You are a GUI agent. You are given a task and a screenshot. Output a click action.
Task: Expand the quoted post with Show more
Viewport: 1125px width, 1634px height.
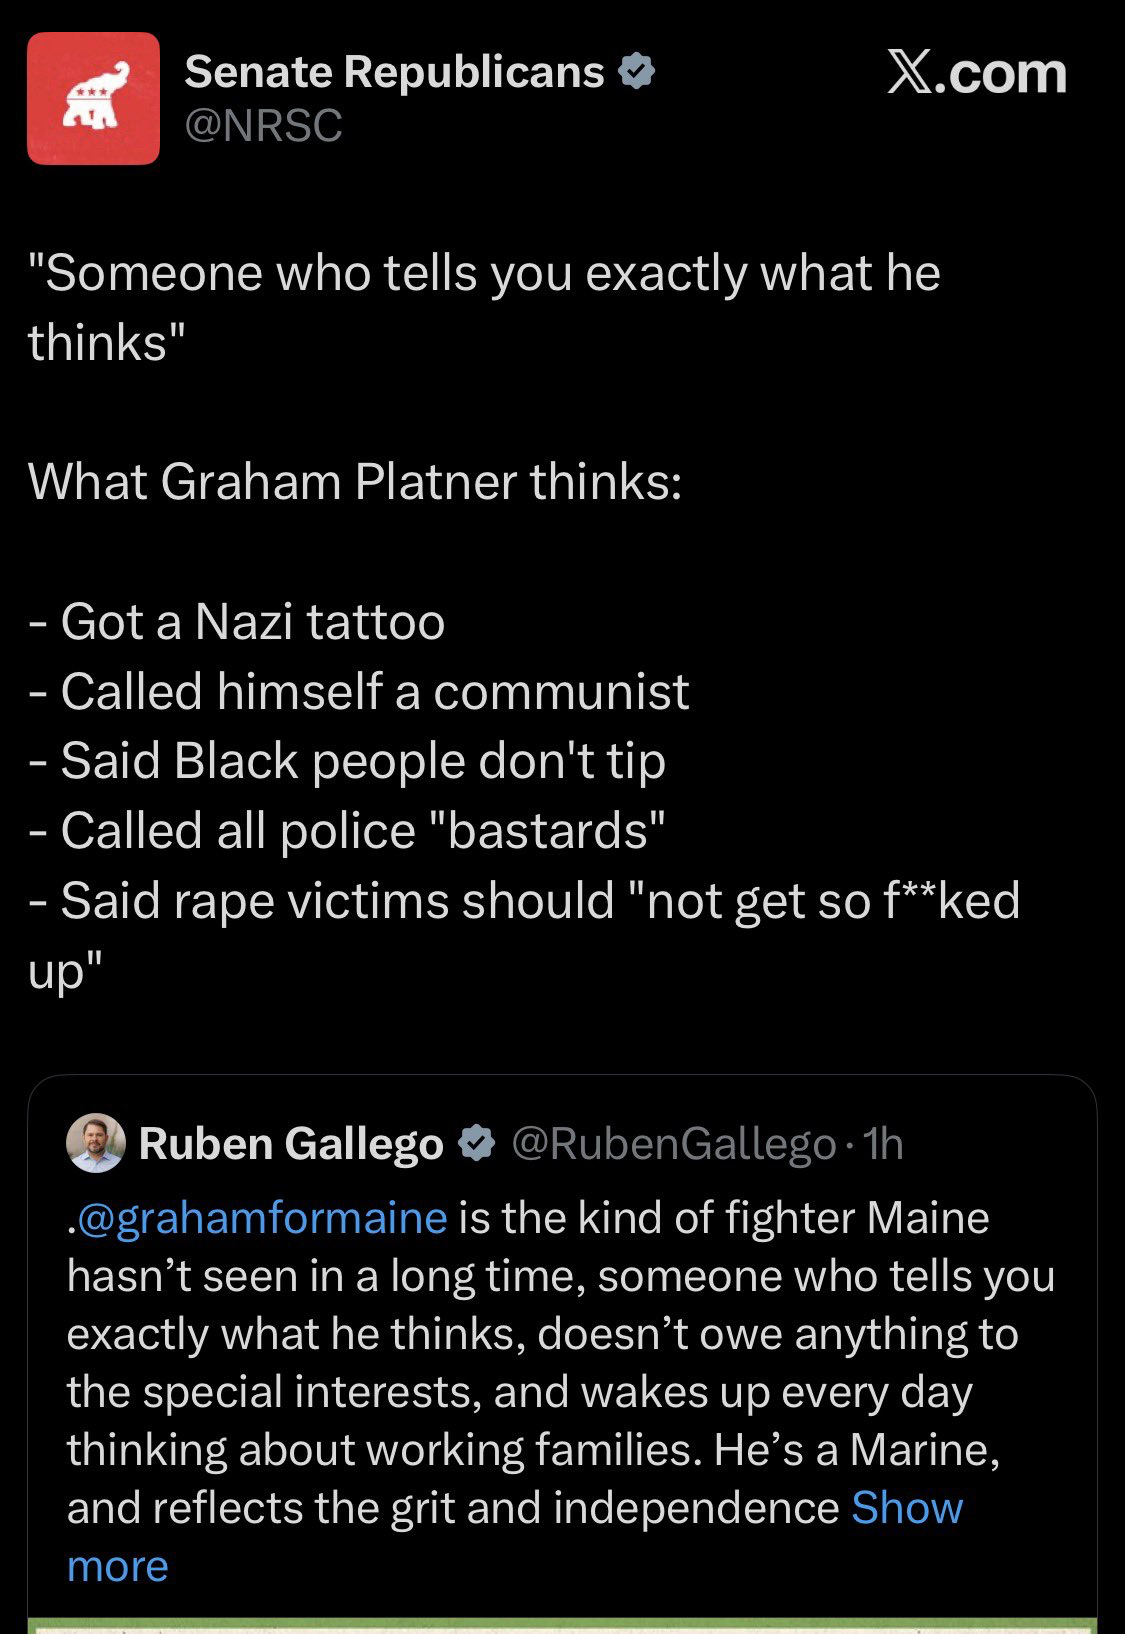click(x=906, y=1508)
